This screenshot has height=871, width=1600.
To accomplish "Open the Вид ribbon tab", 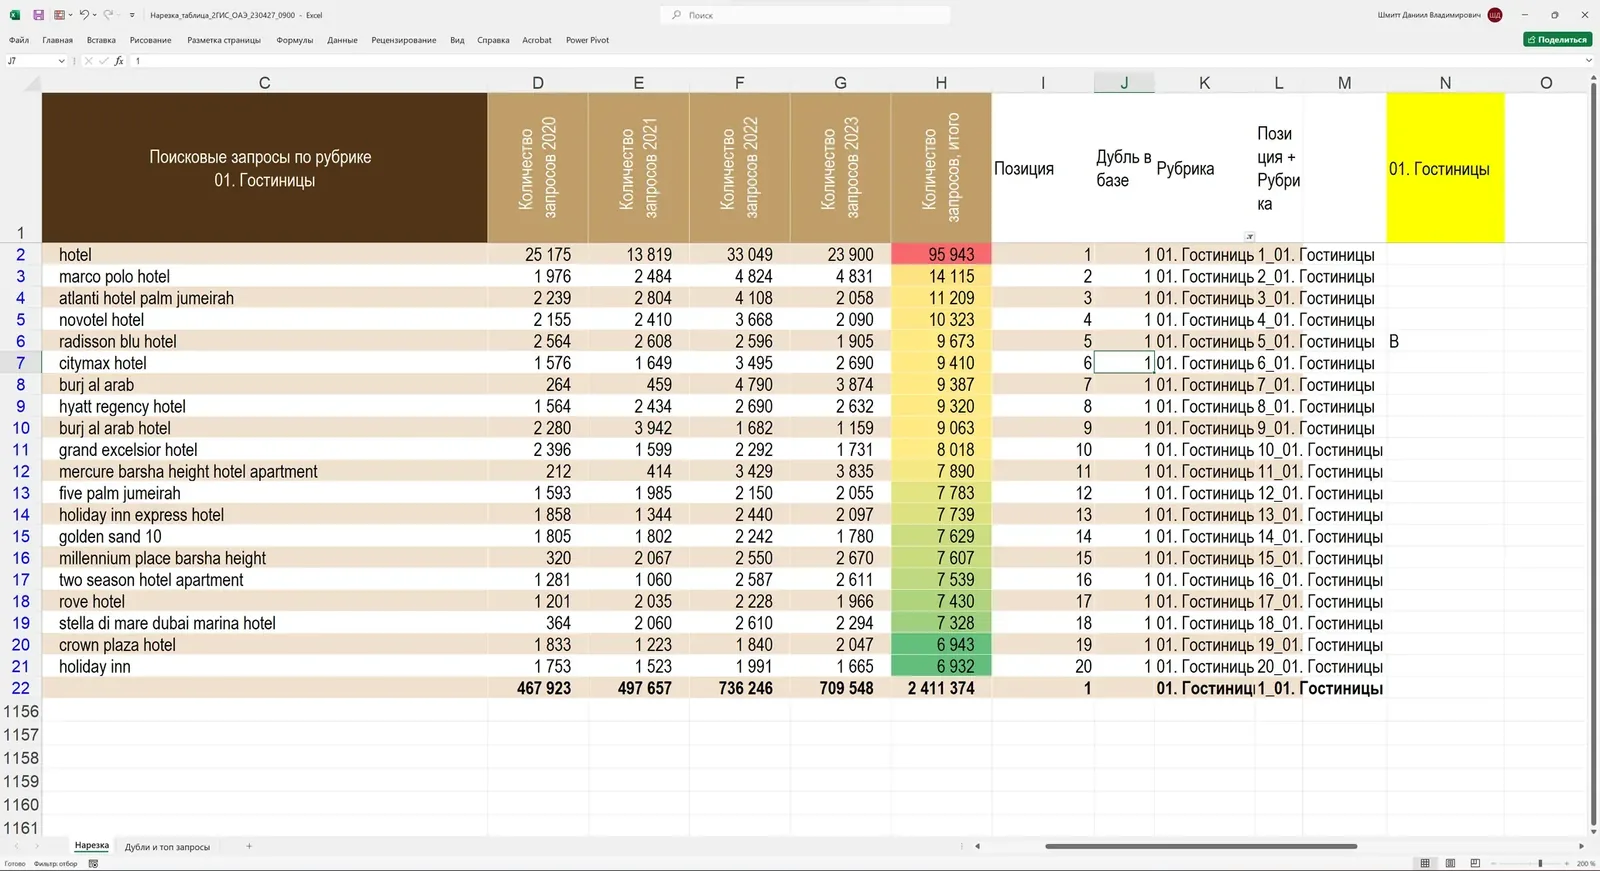I will pos(457,40).
